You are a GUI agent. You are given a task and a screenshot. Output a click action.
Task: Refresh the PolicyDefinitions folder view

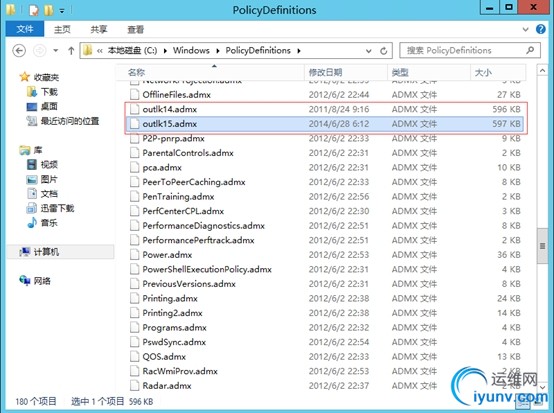coord(384,51)
